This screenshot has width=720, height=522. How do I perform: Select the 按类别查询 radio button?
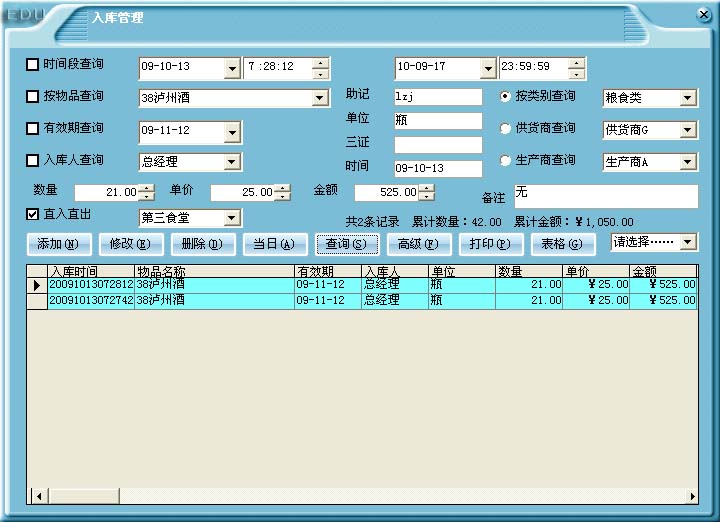[x=505, y=96]
